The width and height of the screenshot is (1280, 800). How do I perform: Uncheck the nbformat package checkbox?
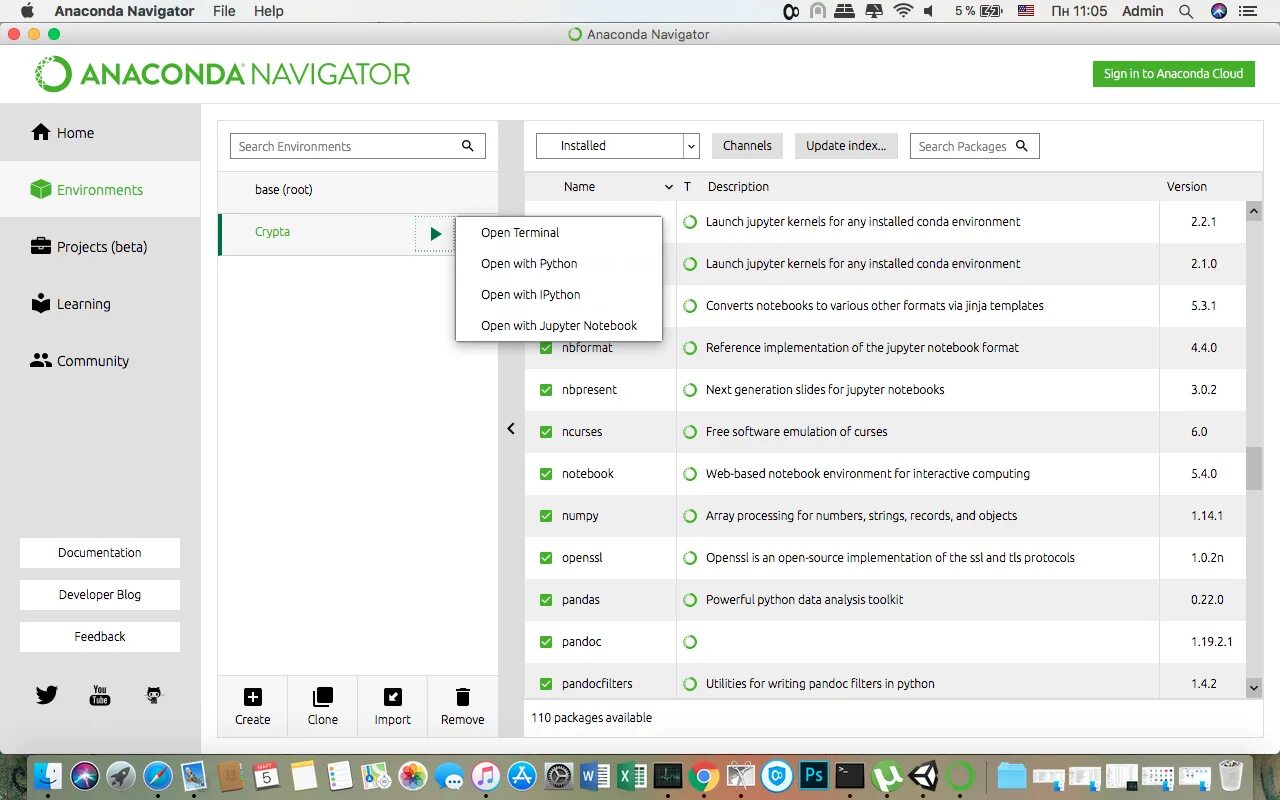click(x=546, y=348)
